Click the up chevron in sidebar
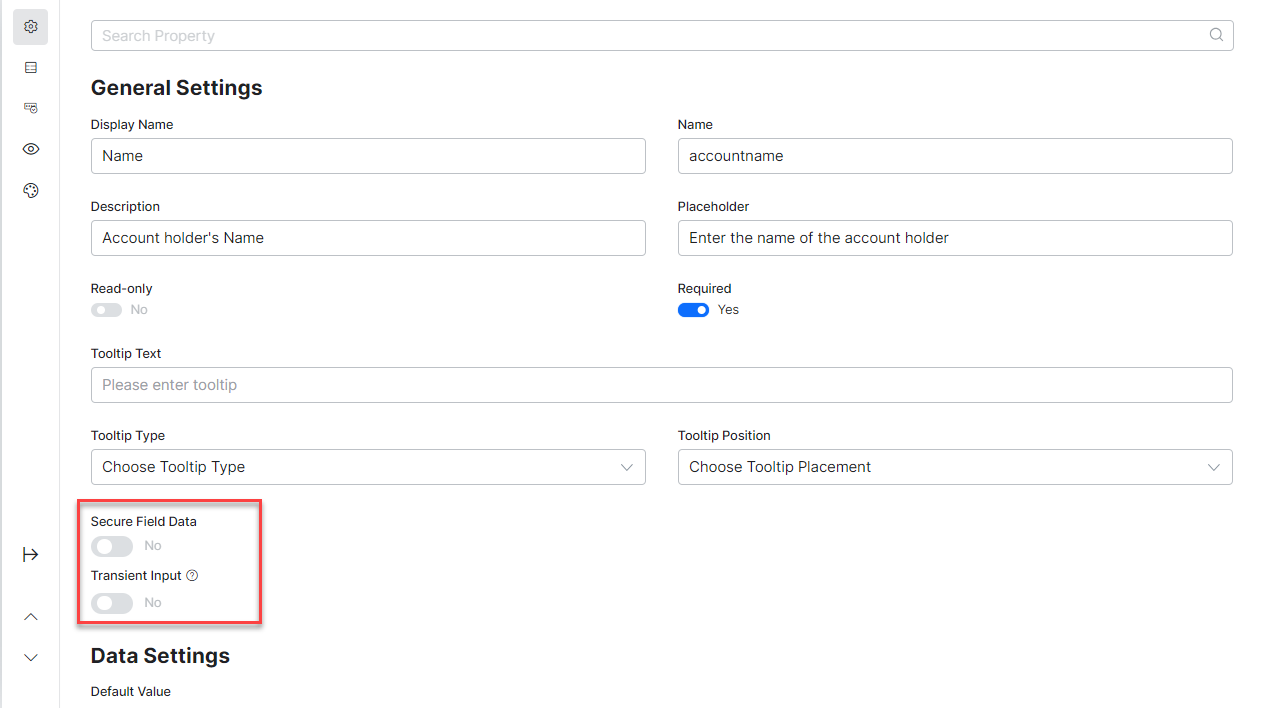This screenshot has width=1264, height=708. point(30,617)
